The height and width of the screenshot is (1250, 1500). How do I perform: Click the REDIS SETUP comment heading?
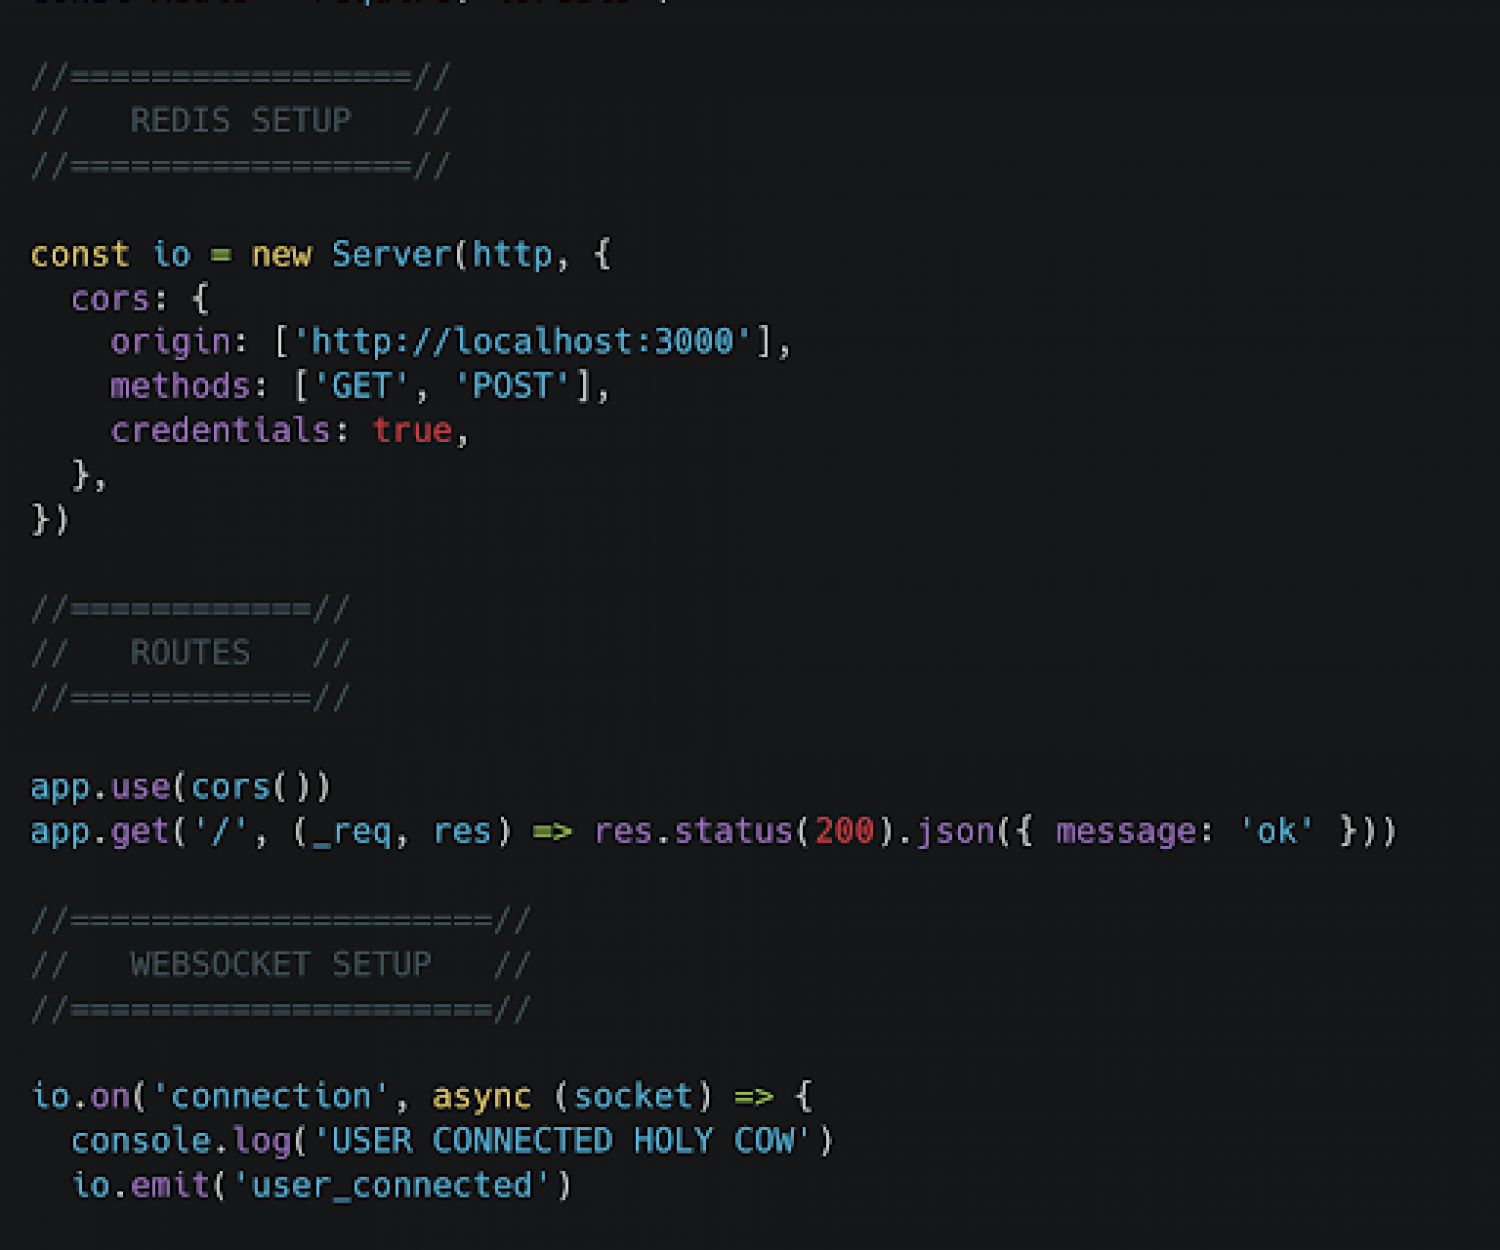240,121
